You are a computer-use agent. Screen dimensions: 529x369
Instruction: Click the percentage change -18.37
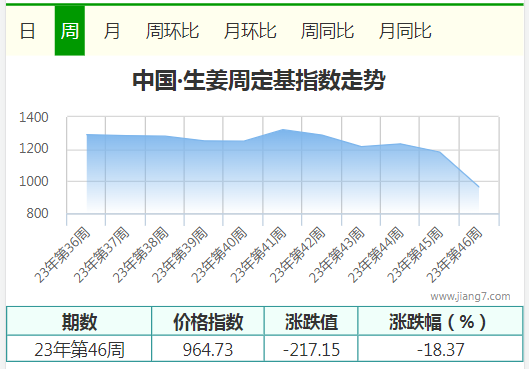pyautogui.click(x=441, y=349)
